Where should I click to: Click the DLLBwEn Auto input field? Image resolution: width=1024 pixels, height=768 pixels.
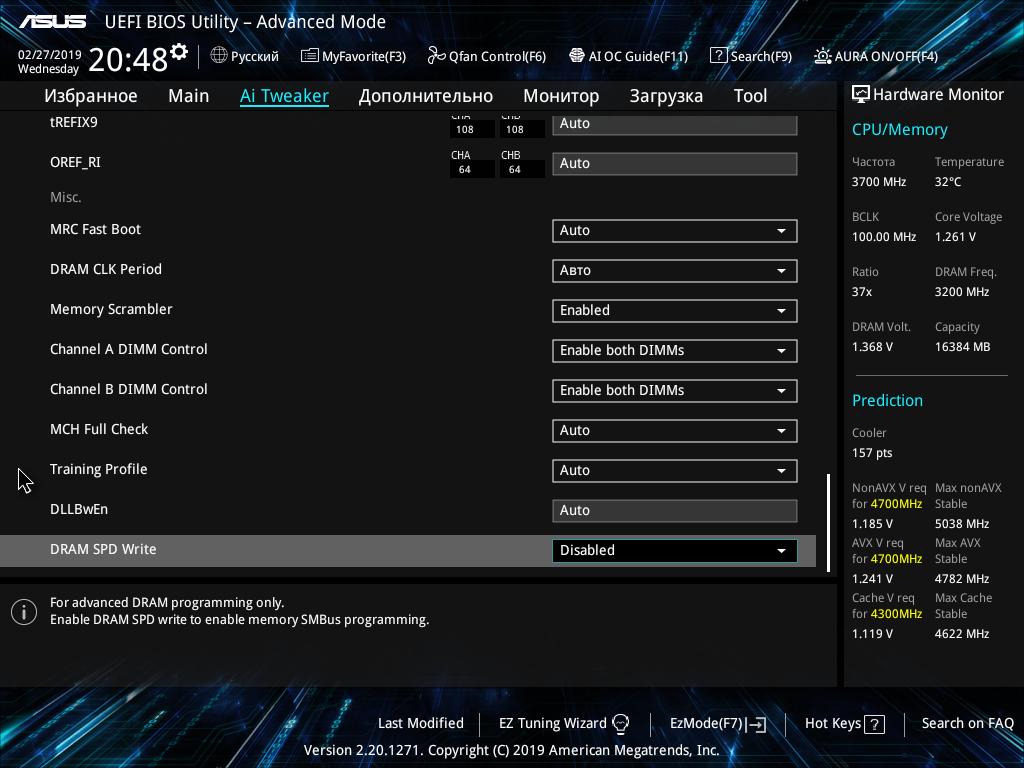tap(675, 511)
